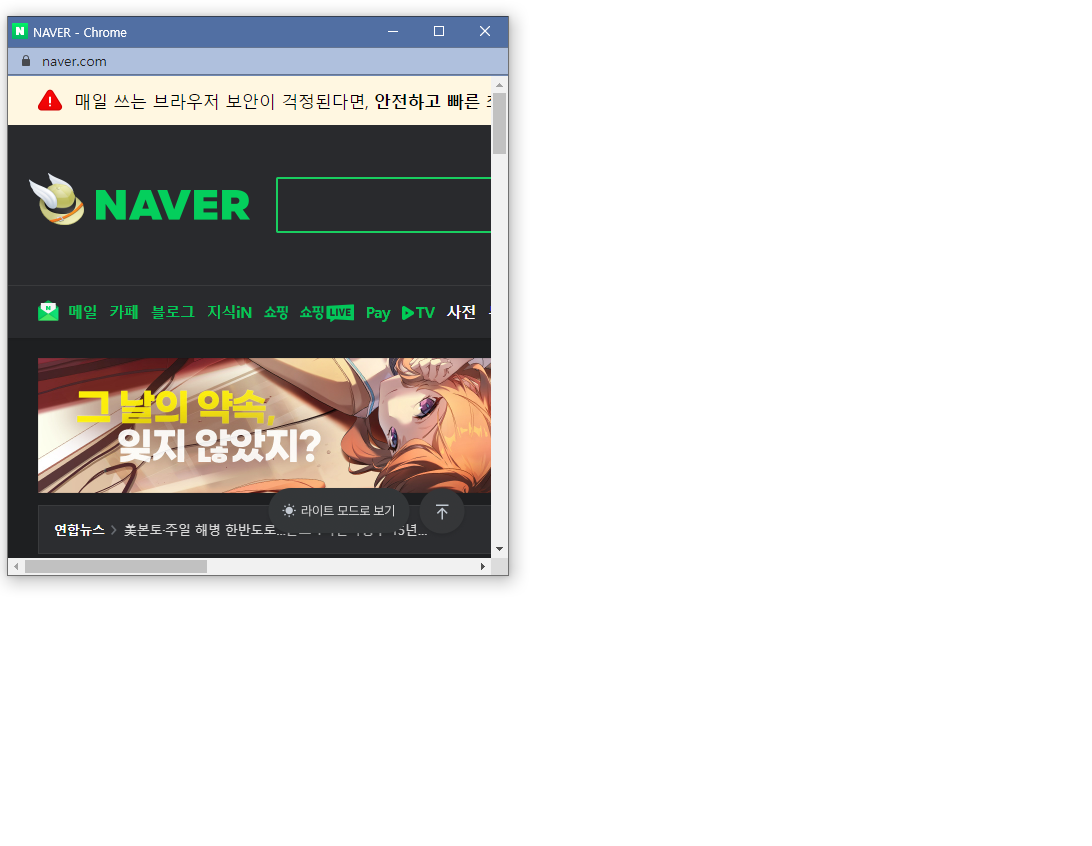The width and height of the screenshot is (1092, 846).
Task: Click the vertical scrollbar thumb
Action: tap(499, 123)
